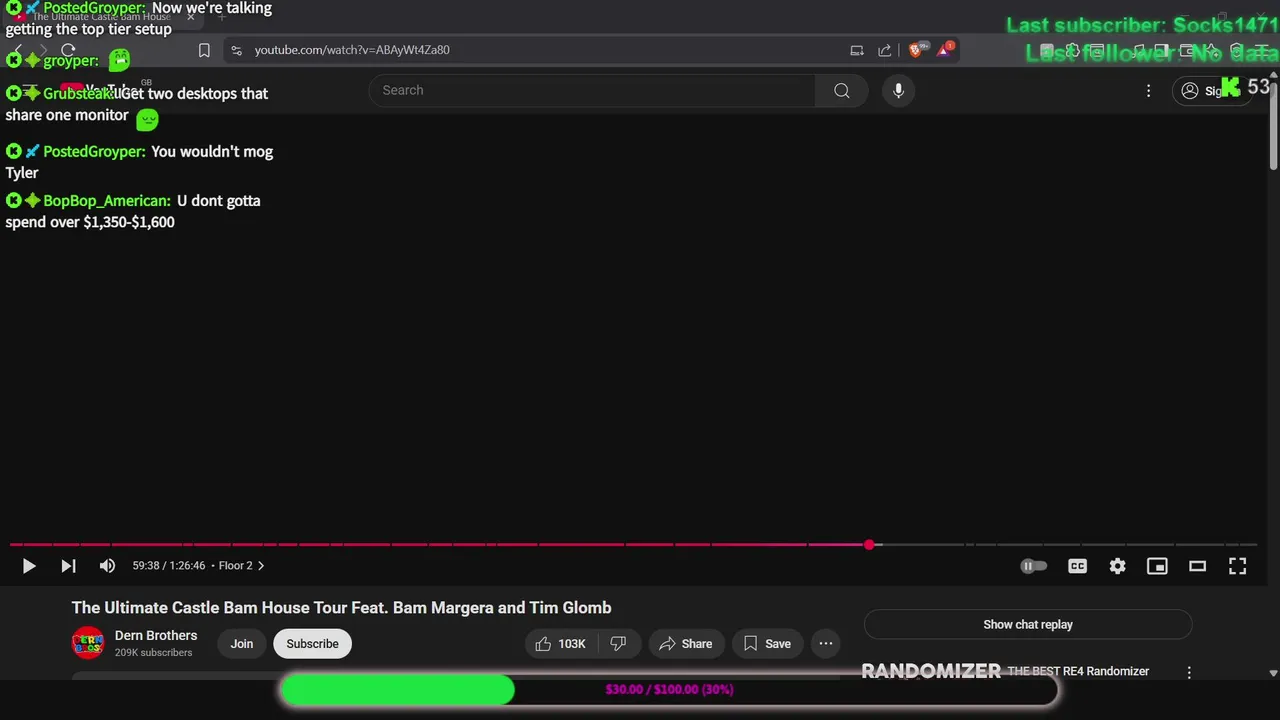This screenshot has height=720, width=1280.
Task: Toggle closed captions on the video
Action: 1077,566
